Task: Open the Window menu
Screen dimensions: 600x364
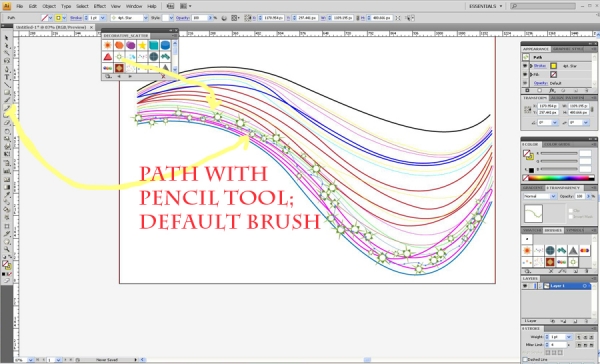Action: tap(134, 6)
